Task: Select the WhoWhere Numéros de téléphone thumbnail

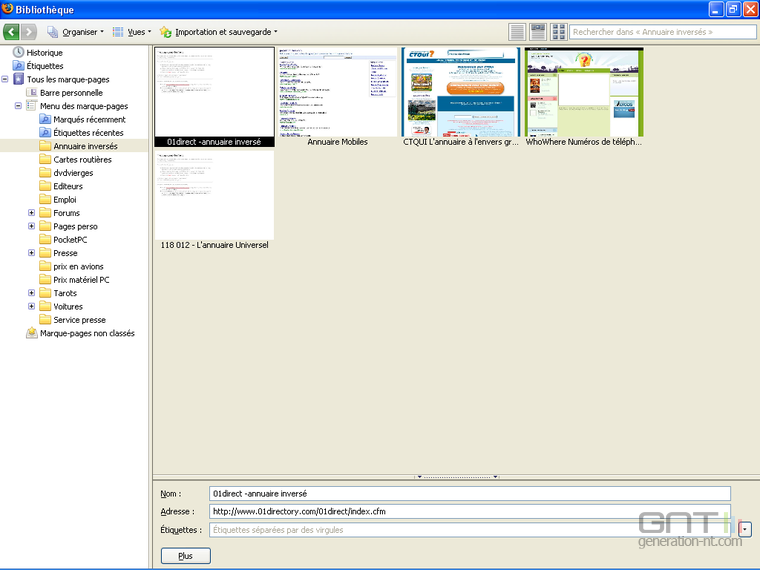Action: [584, 97]
